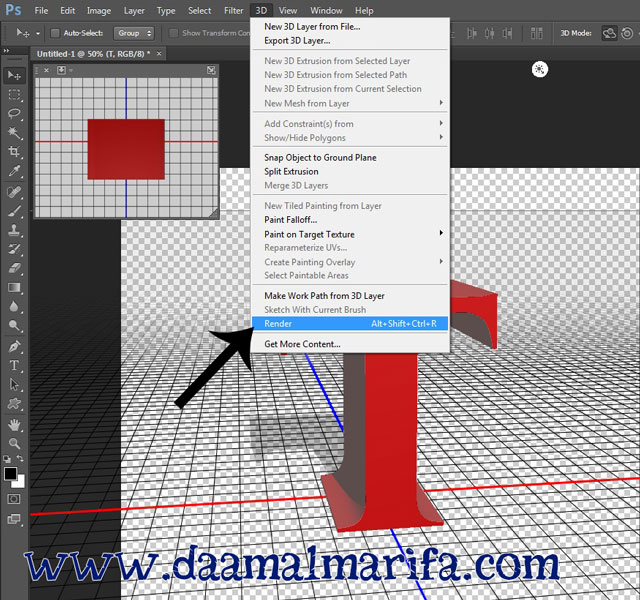This screenshot has height=600, width=640.
Task: Choose Export 3D Layer
Action: point(350,41)
